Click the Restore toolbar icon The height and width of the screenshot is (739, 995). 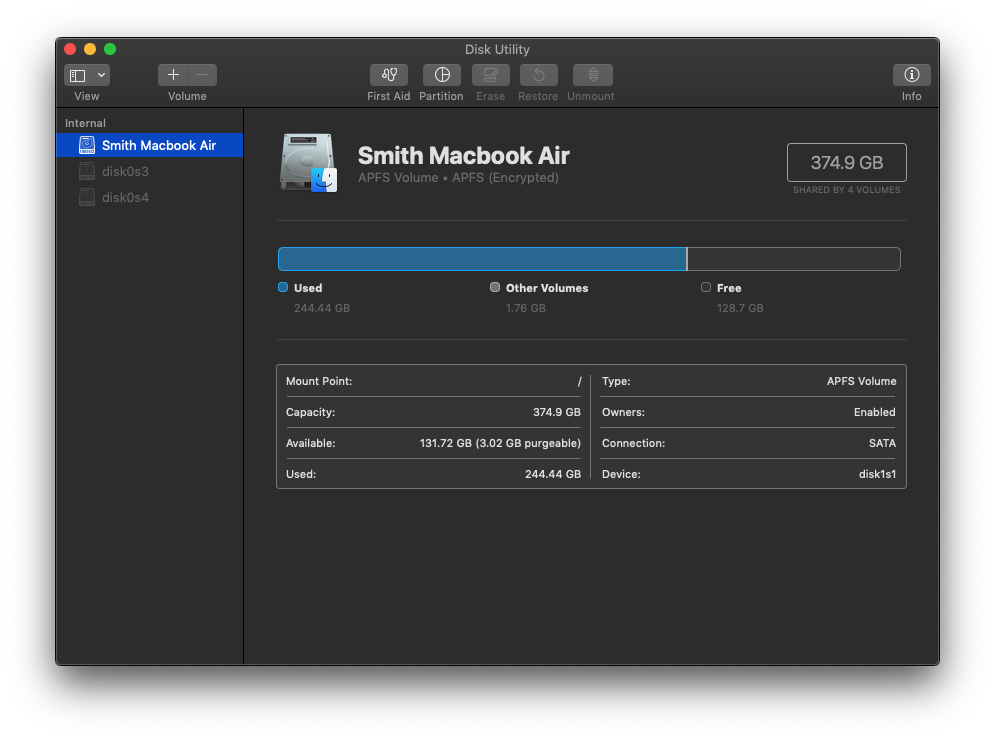click(x=538, y=75)
